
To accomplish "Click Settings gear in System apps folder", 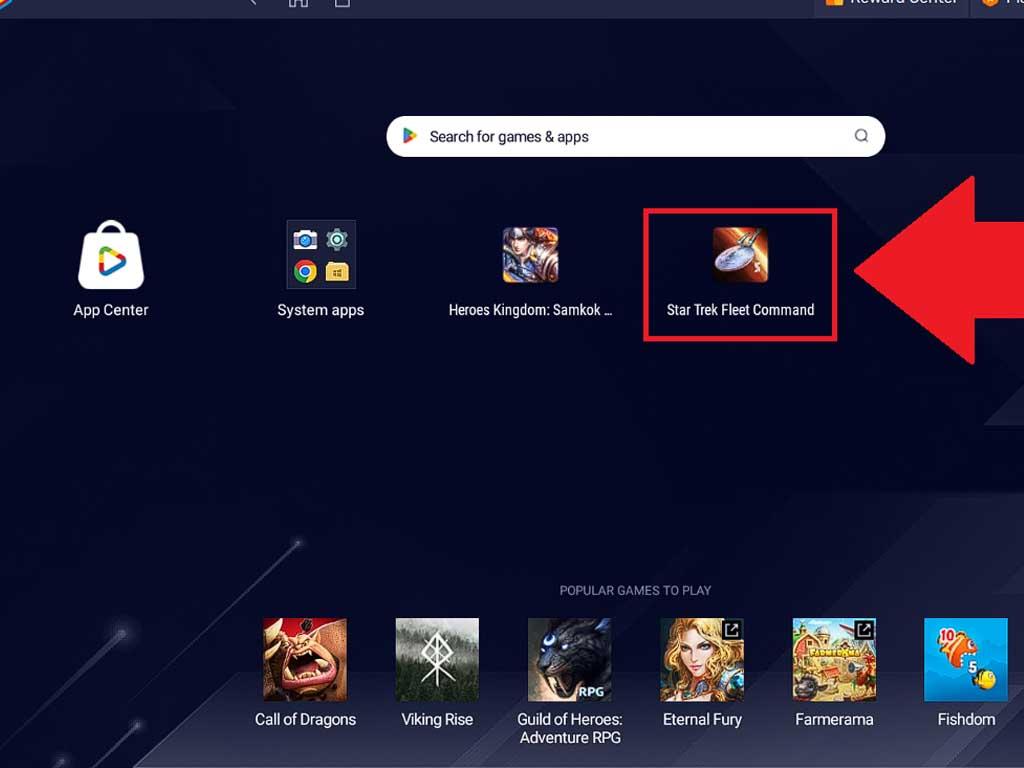I will point(337,240).
